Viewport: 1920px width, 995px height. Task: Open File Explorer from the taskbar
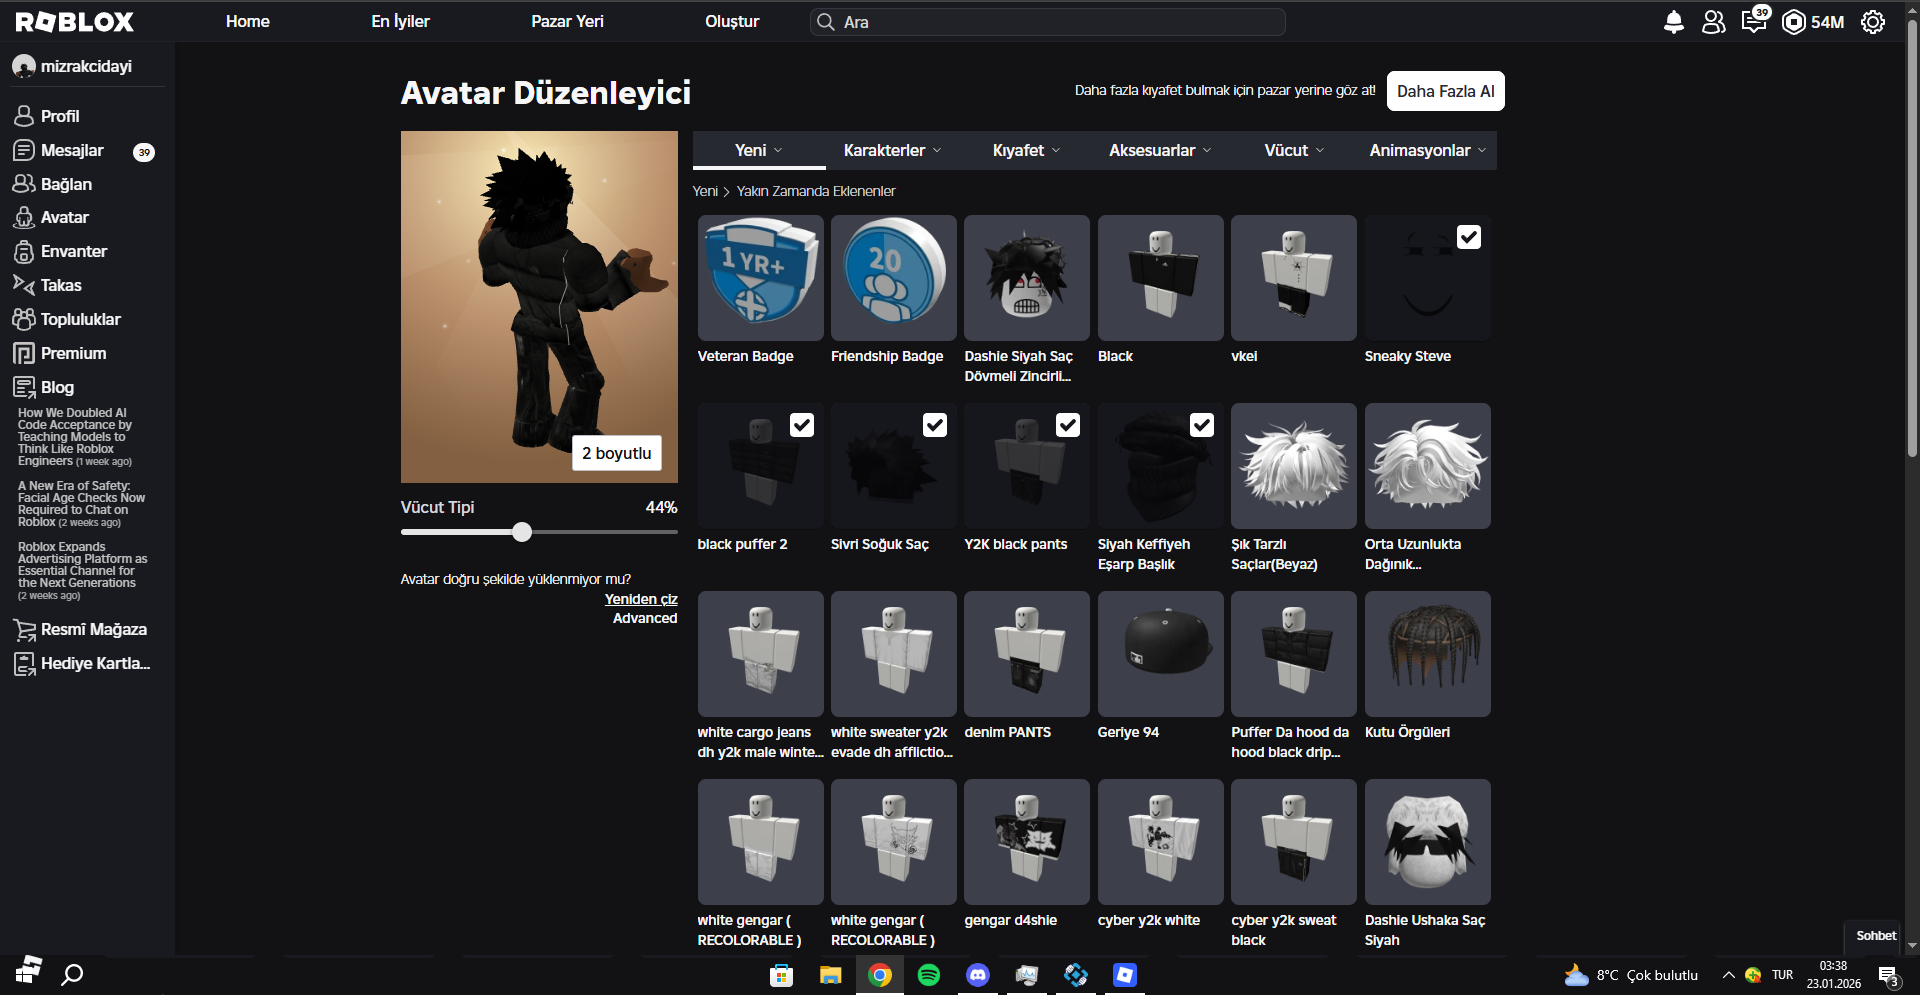click(x=830, y=975)
